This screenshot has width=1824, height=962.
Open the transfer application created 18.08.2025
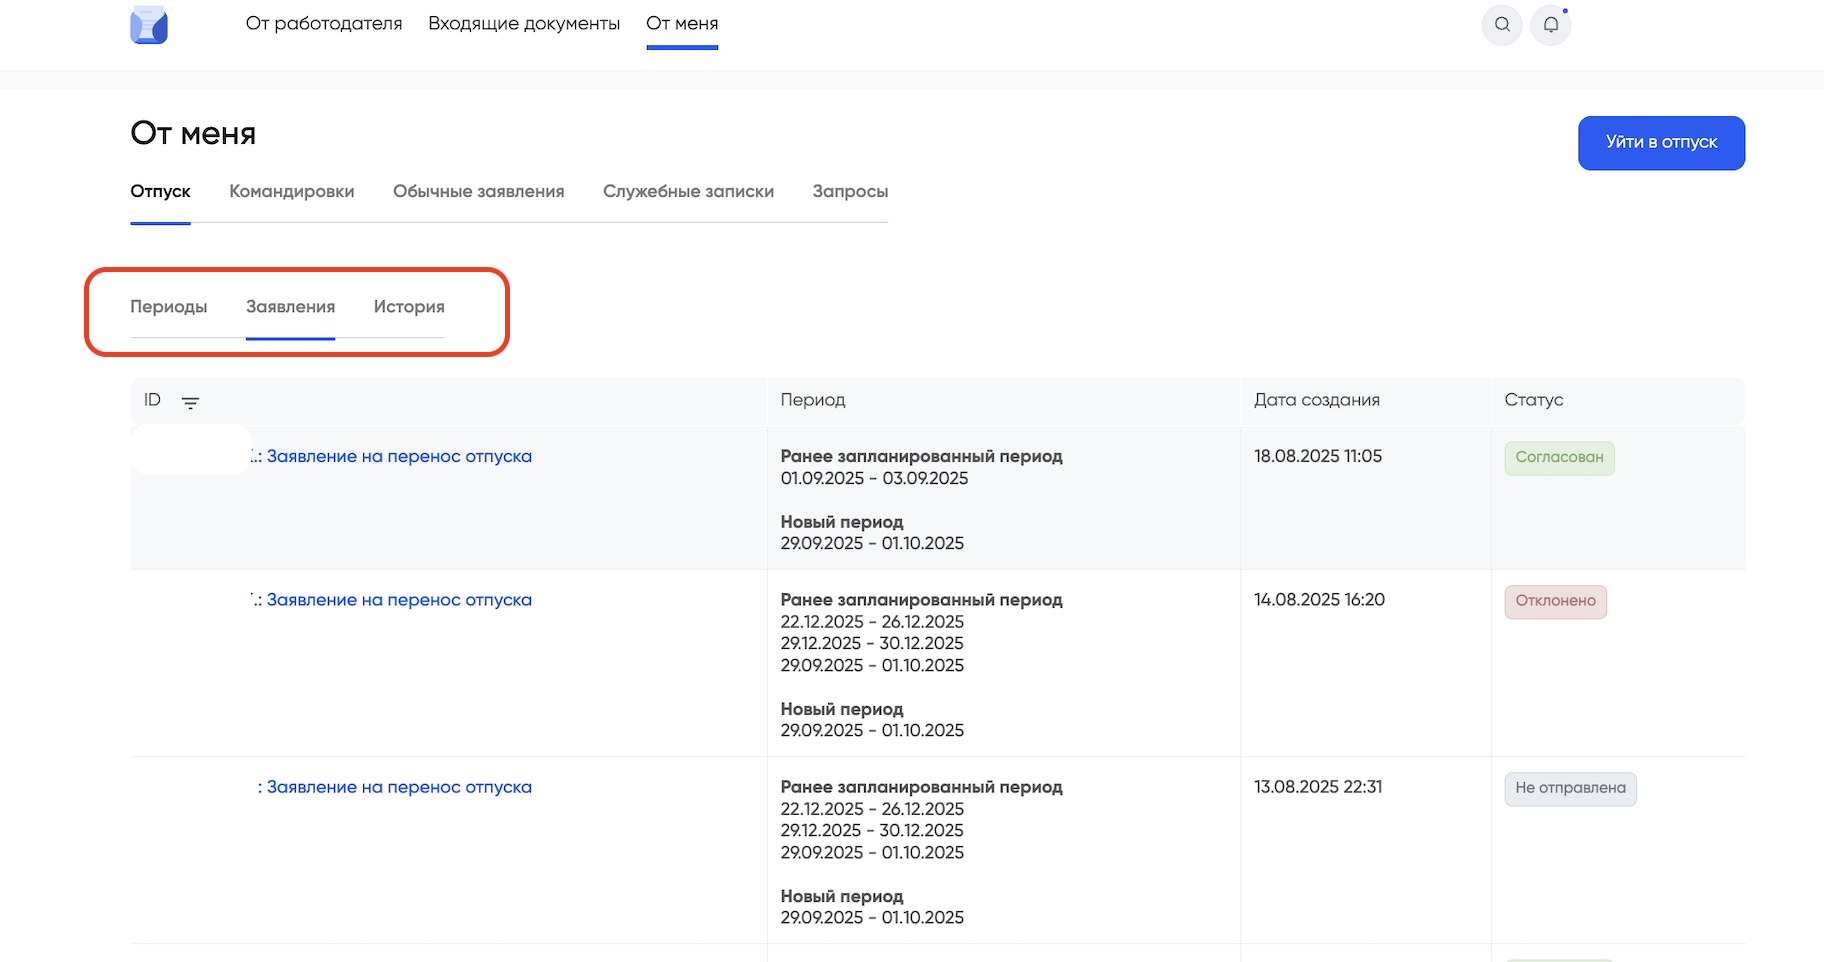click(x=398, y=457)
